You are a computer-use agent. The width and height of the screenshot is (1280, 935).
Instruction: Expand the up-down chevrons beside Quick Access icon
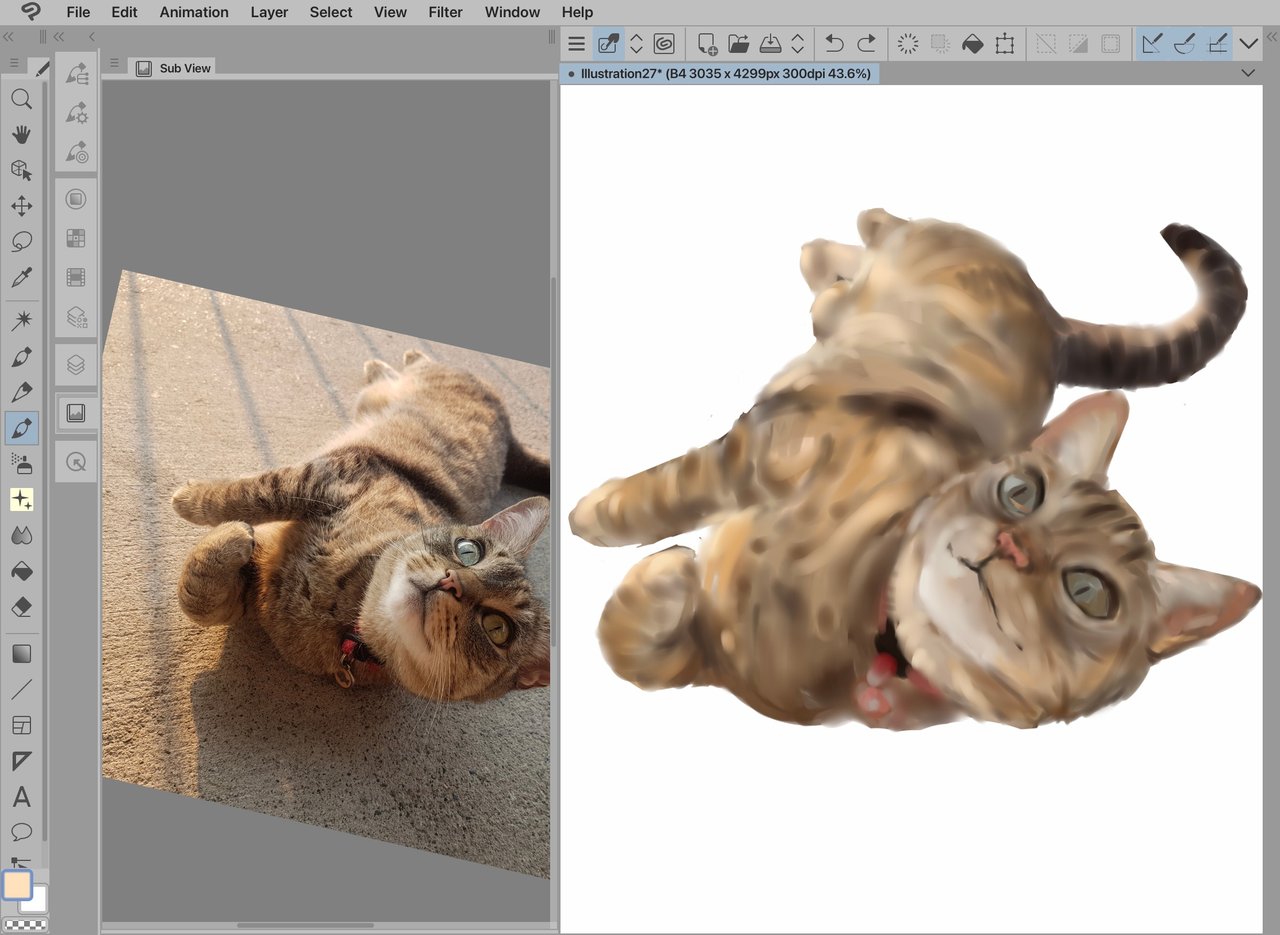636,44
